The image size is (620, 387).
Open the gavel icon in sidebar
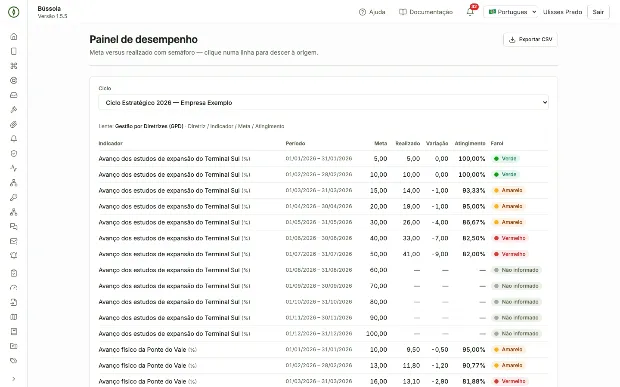coord(13,109)
